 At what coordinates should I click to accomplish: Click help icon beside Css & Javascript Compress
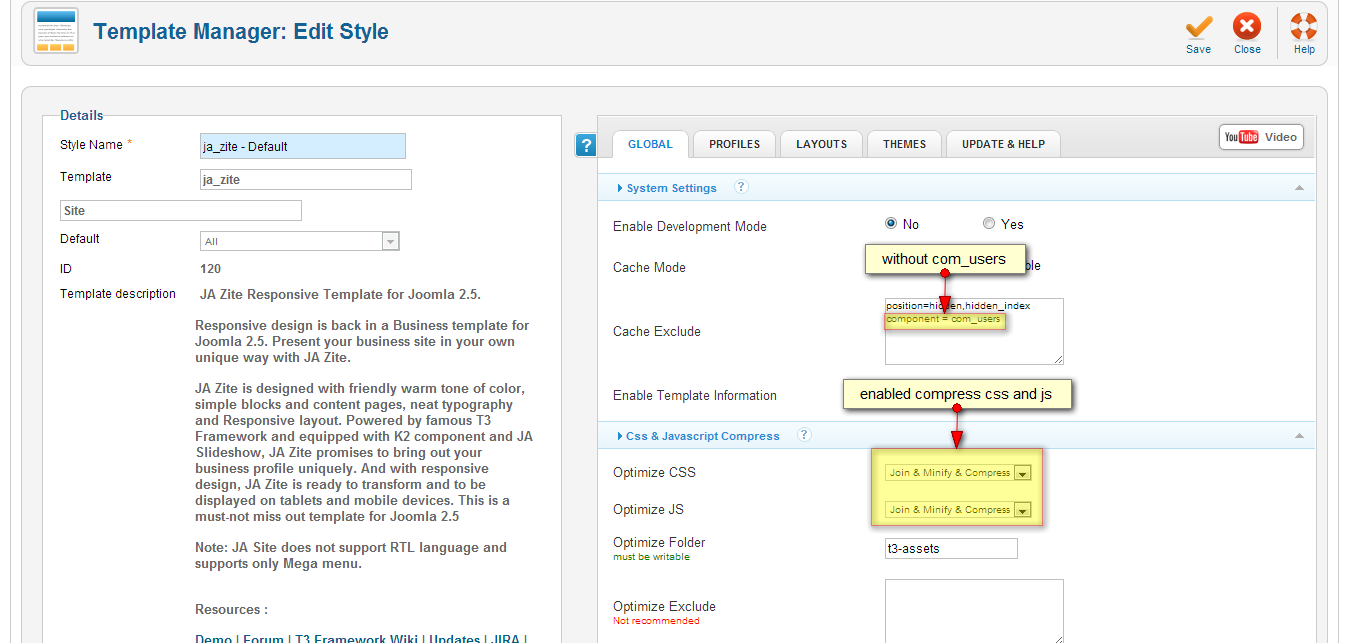coord(804,435)
